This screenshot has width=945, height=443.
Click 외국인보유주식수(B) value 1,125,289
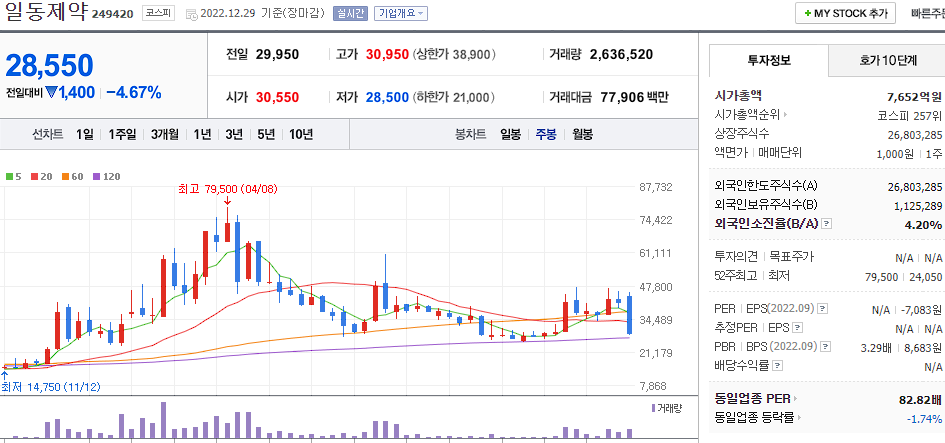click(918, 206)
